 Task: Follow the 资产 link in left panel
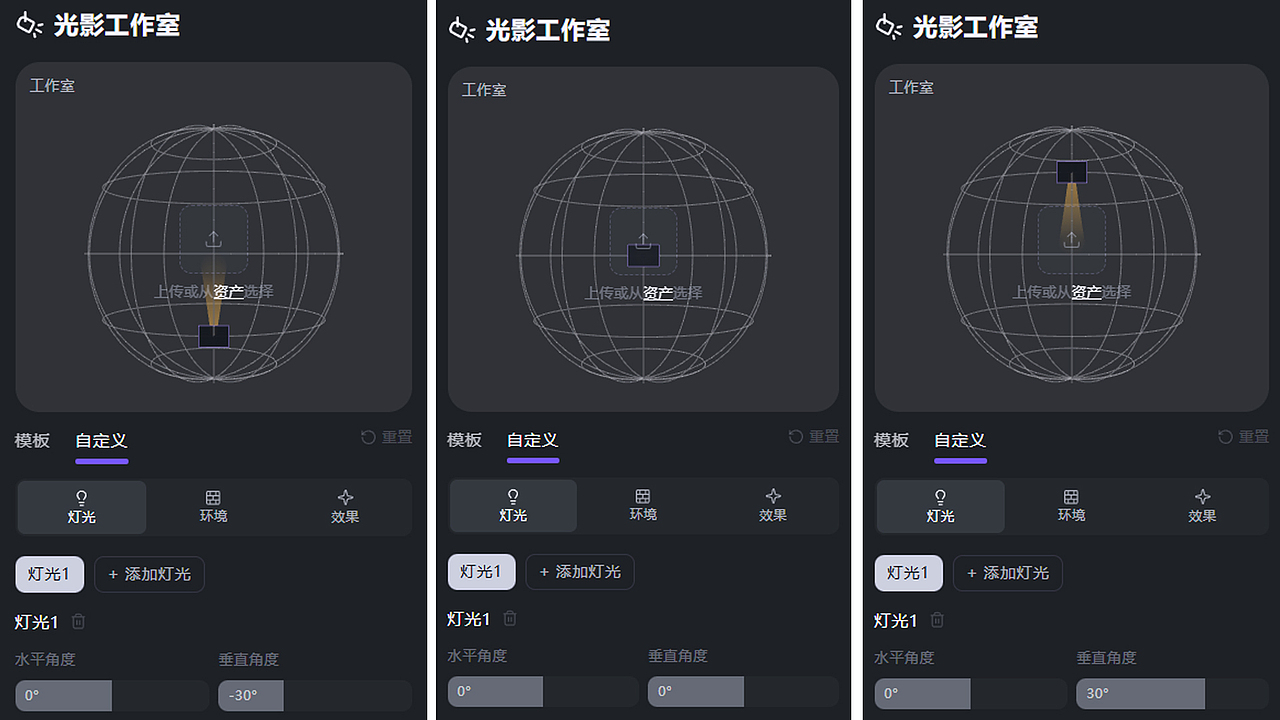[x=228, y=292]
